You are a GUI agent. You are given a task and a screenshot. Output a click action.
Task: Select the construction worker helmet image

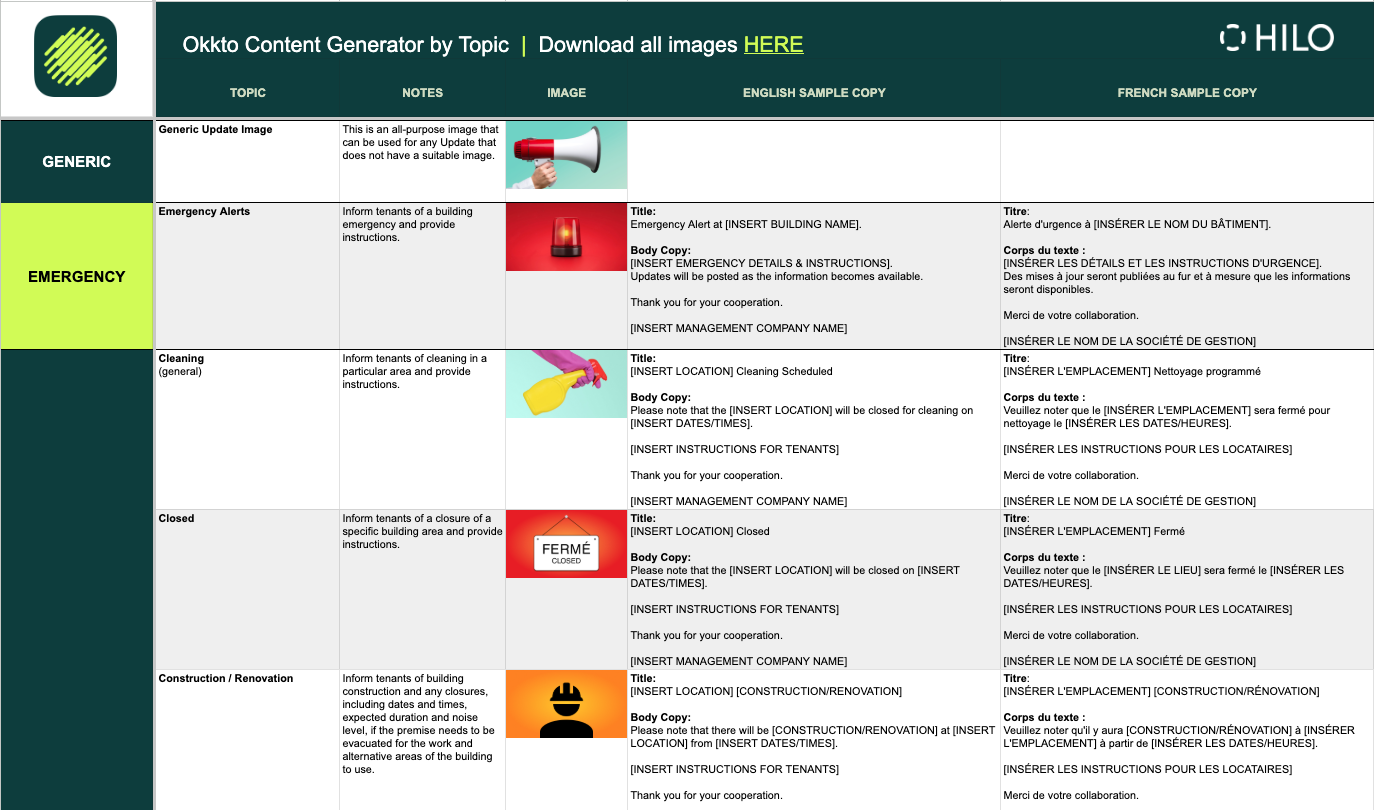pos(566,704)
